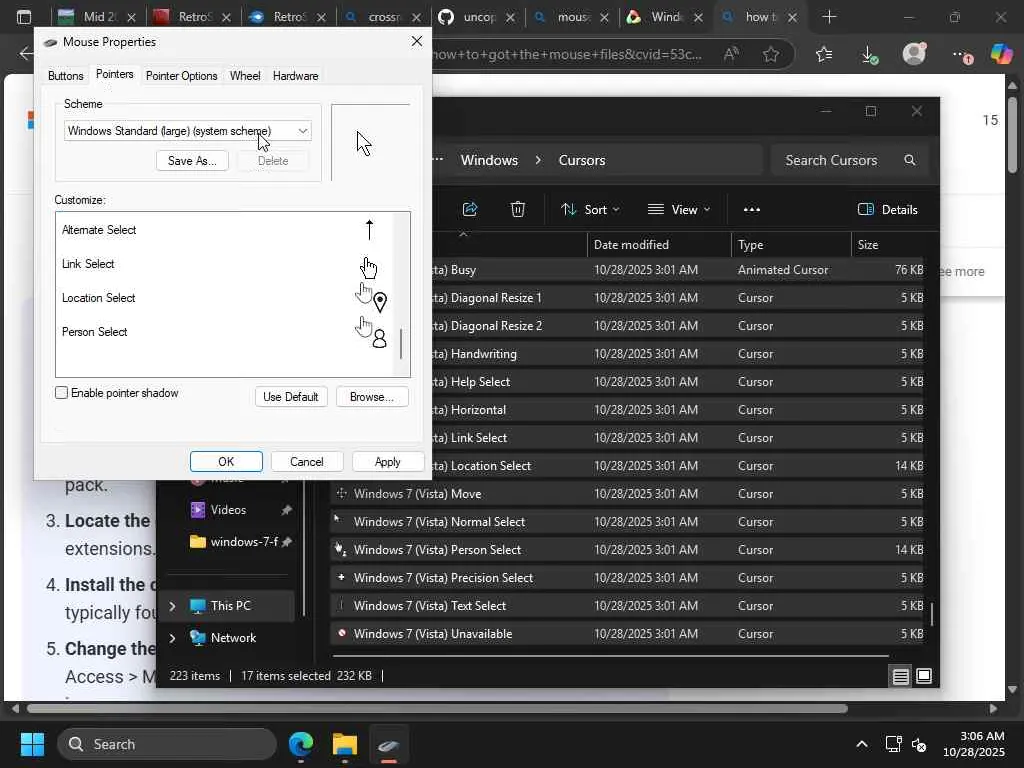Click the taskbar Search box
The width and height of the screenshot is (1024, 768).
point(167,744)
